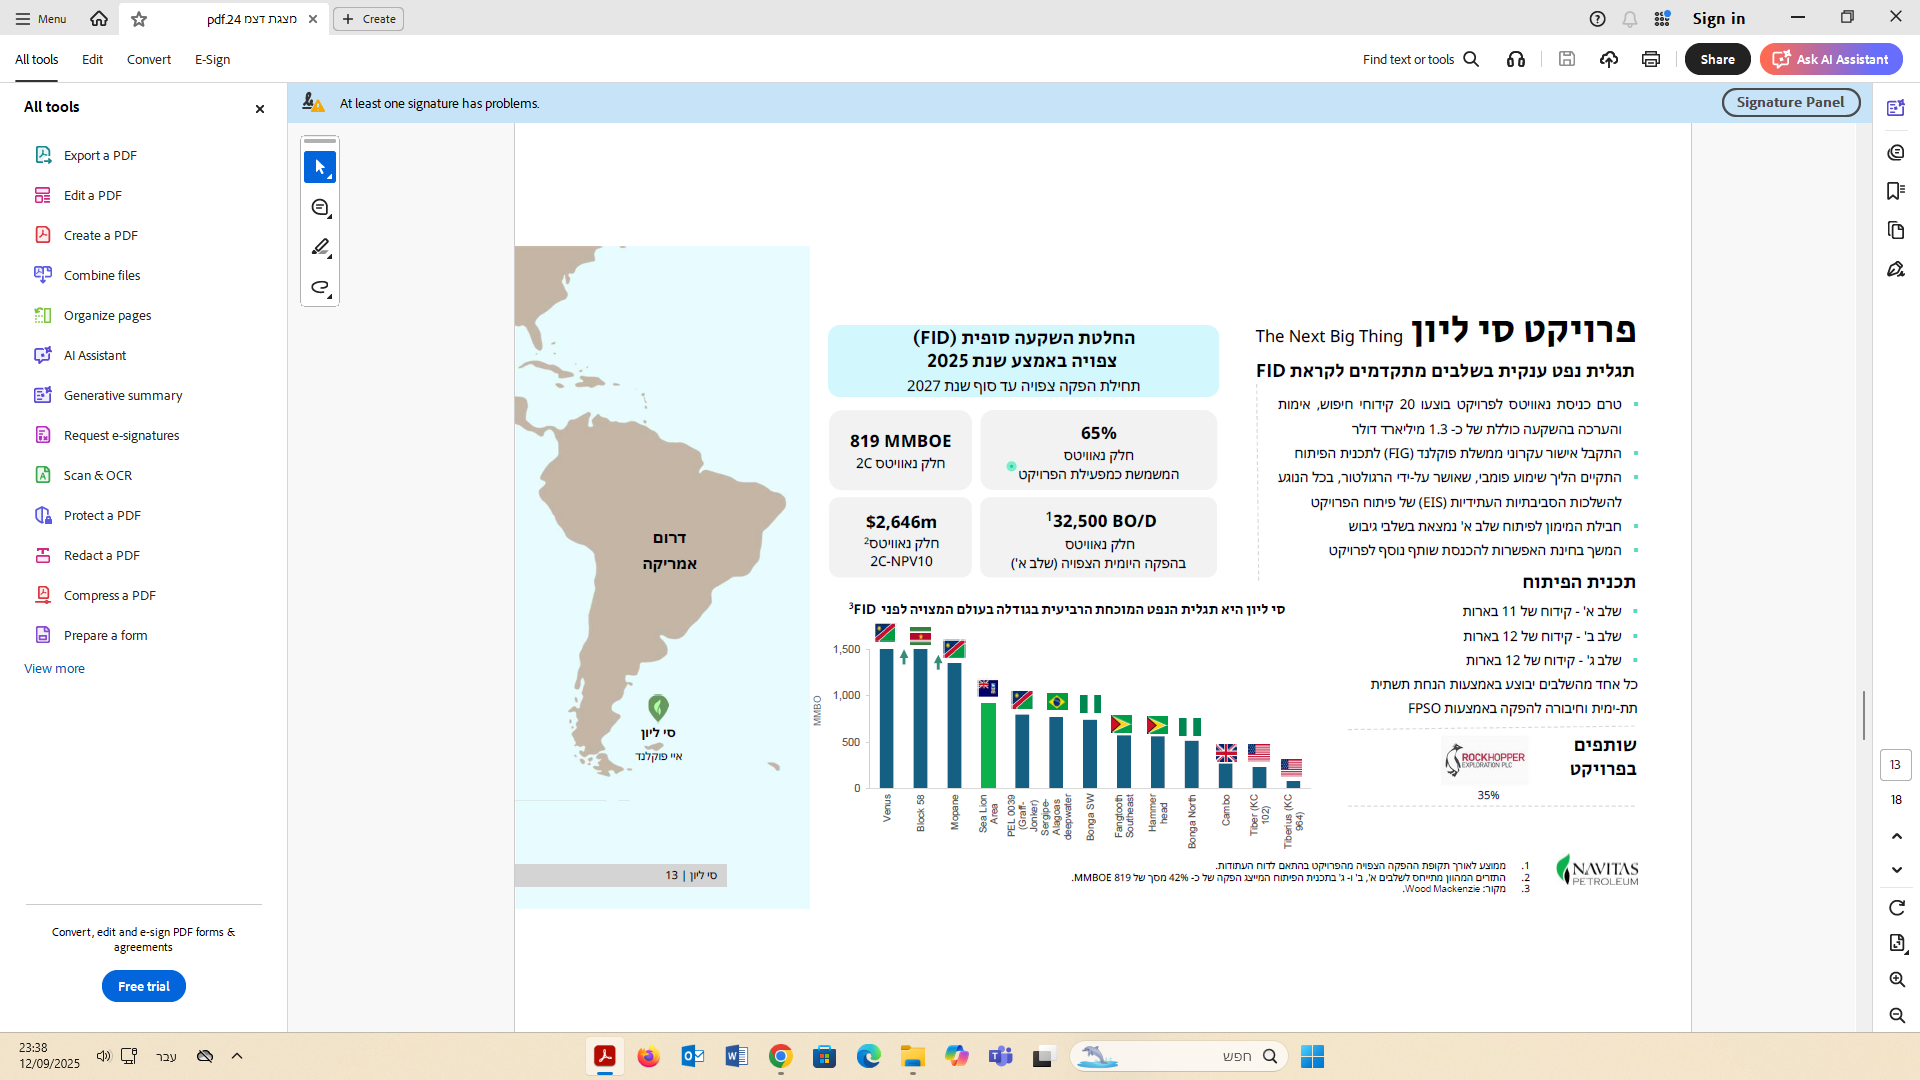
Task: Expand View more tools list
Action: [54, 669]
